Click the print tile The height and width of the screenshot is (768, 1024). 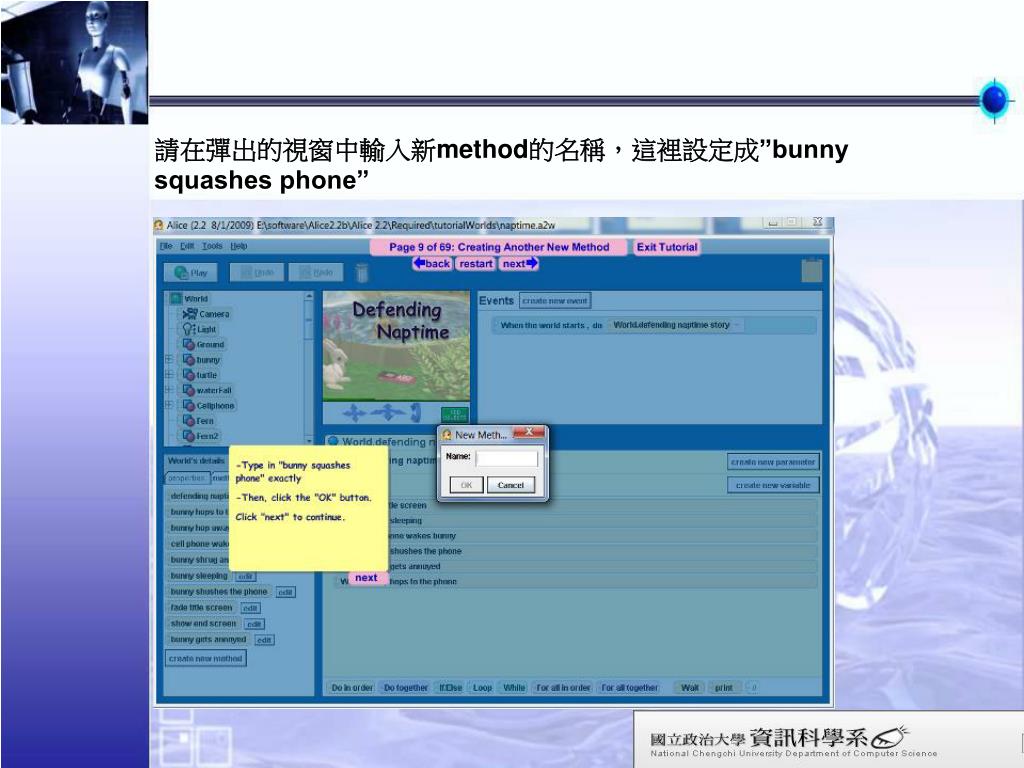click(724, 688)
